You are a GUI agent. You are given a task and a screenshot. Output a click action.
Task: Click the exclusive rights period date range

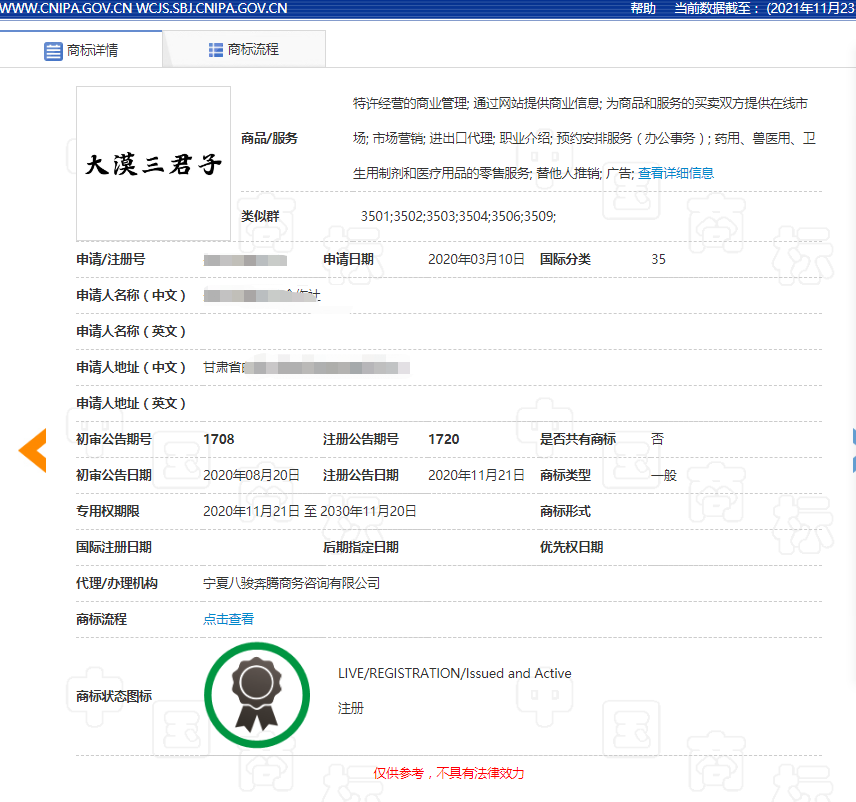tap(309, 511)
